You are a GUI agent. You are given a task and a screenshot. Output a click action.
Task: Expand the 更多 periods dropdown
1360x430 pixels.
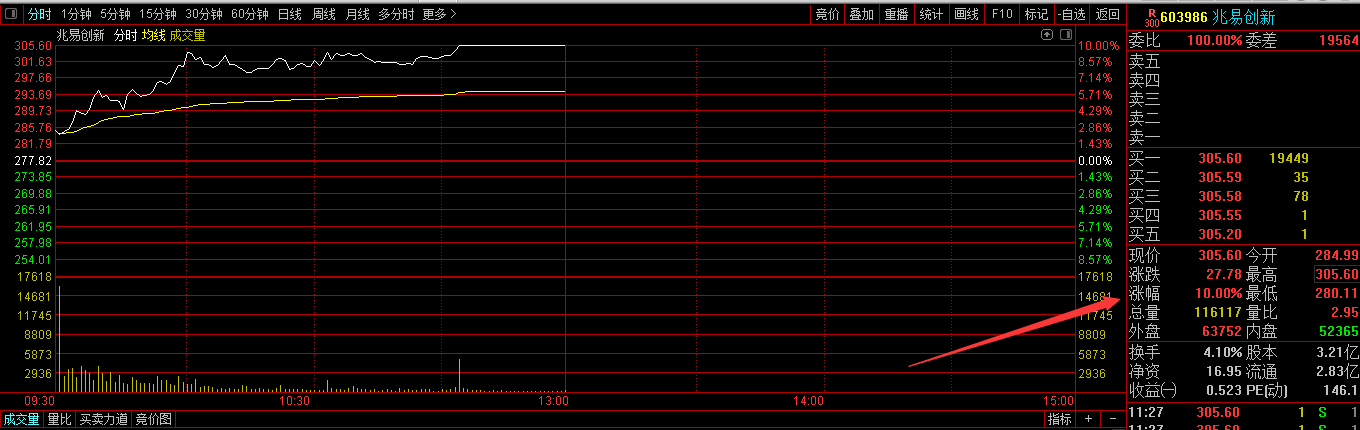pyautogui.click(x=439, y=14)
